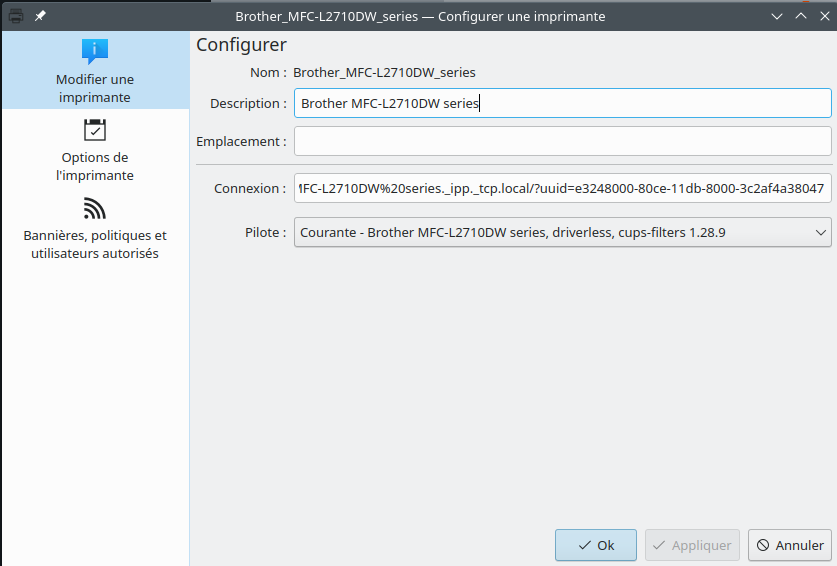Toggle the pin window icon in title bar

(40, 16)
